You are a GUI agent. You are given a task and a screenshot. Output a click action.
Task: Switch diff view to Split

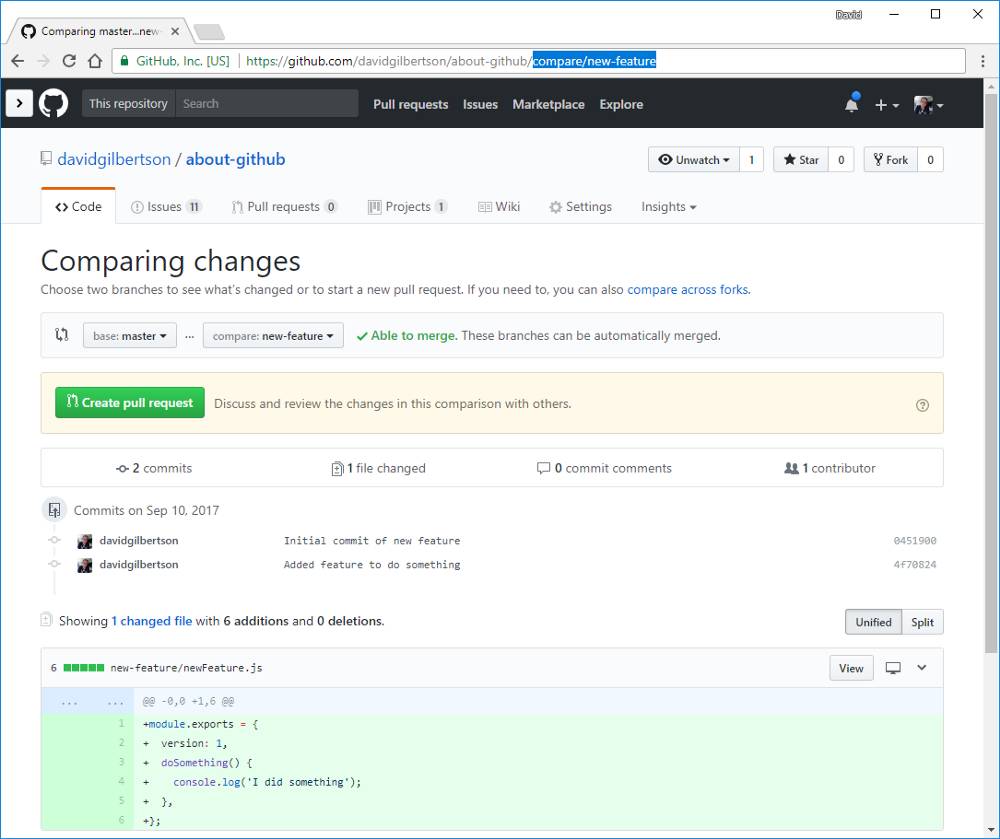tap(922, 622)
